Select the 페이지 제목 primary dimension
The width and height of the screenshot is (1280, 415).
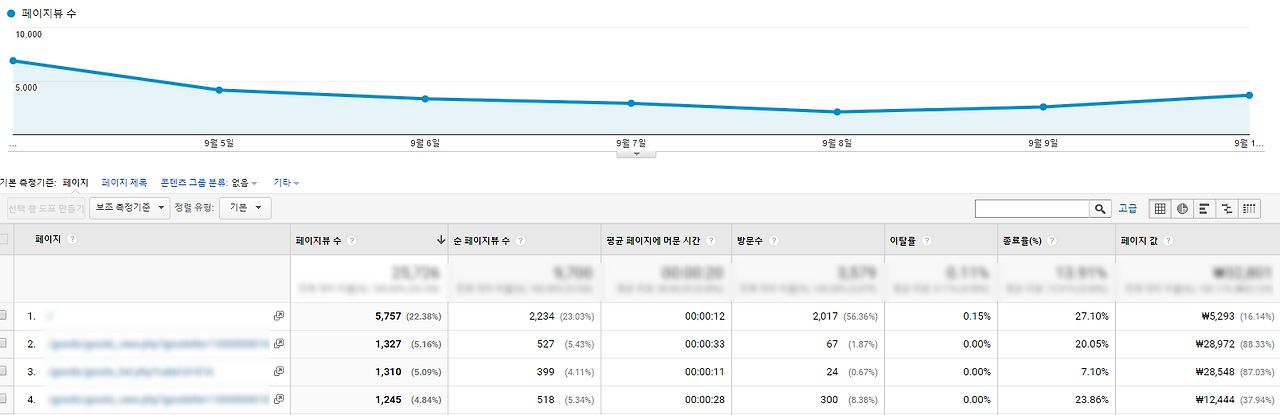(124, 183)
